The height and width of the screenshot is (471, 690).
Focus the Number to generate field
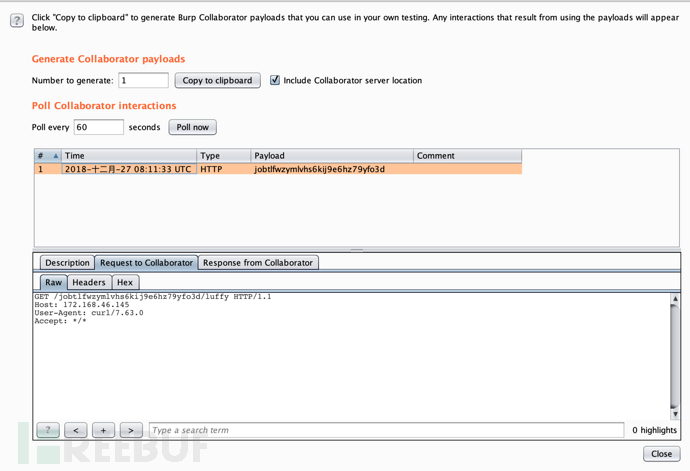tap(143, 81)
